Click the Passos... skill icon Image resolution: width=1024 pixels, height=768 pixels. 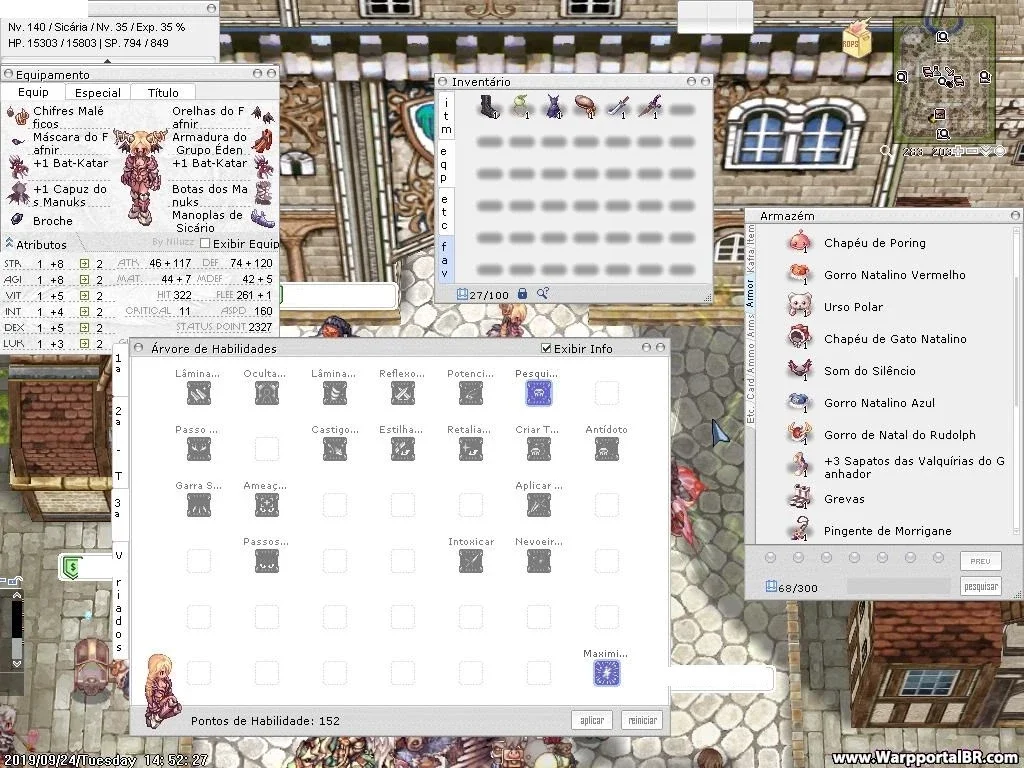coord(266,561)
